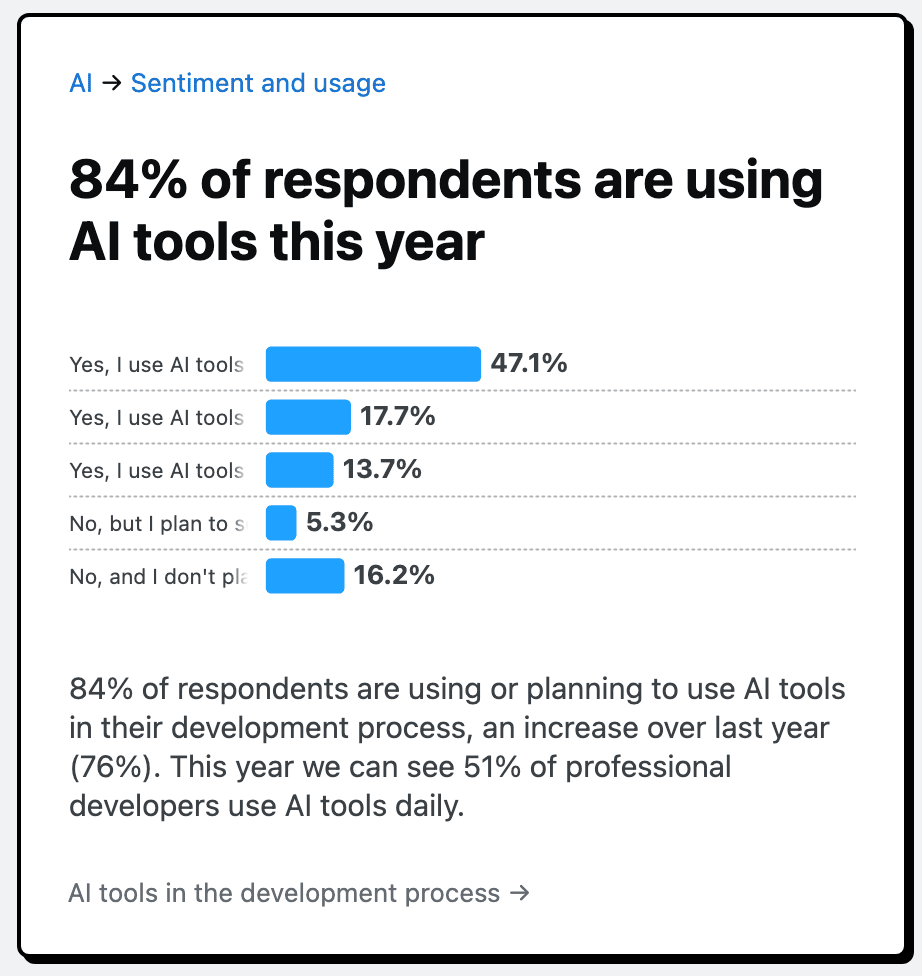Click the 16.2% value label

click(394, 576)
